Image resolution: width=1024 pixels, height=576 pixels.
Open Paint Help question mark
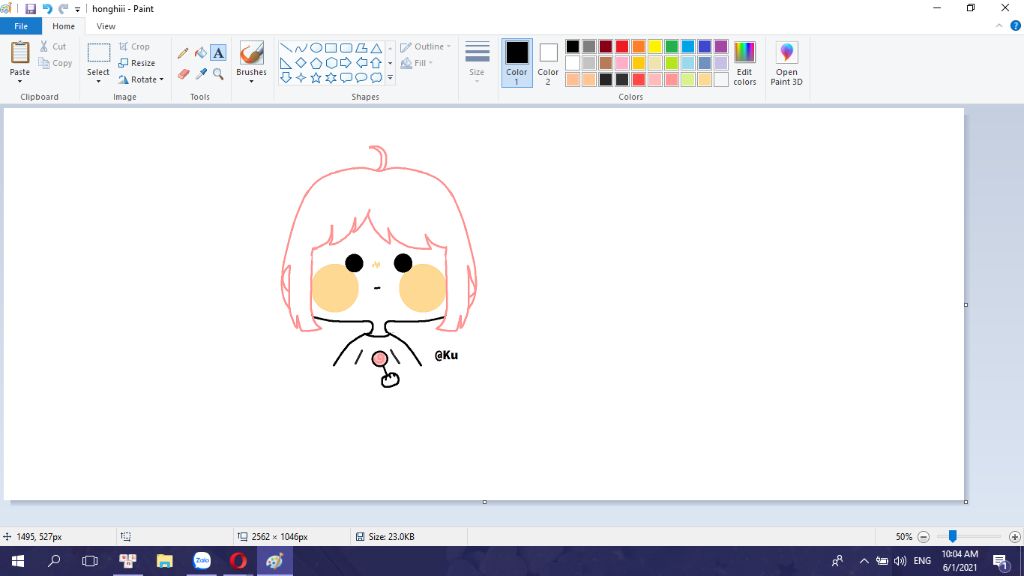(x=1016, y=26)
